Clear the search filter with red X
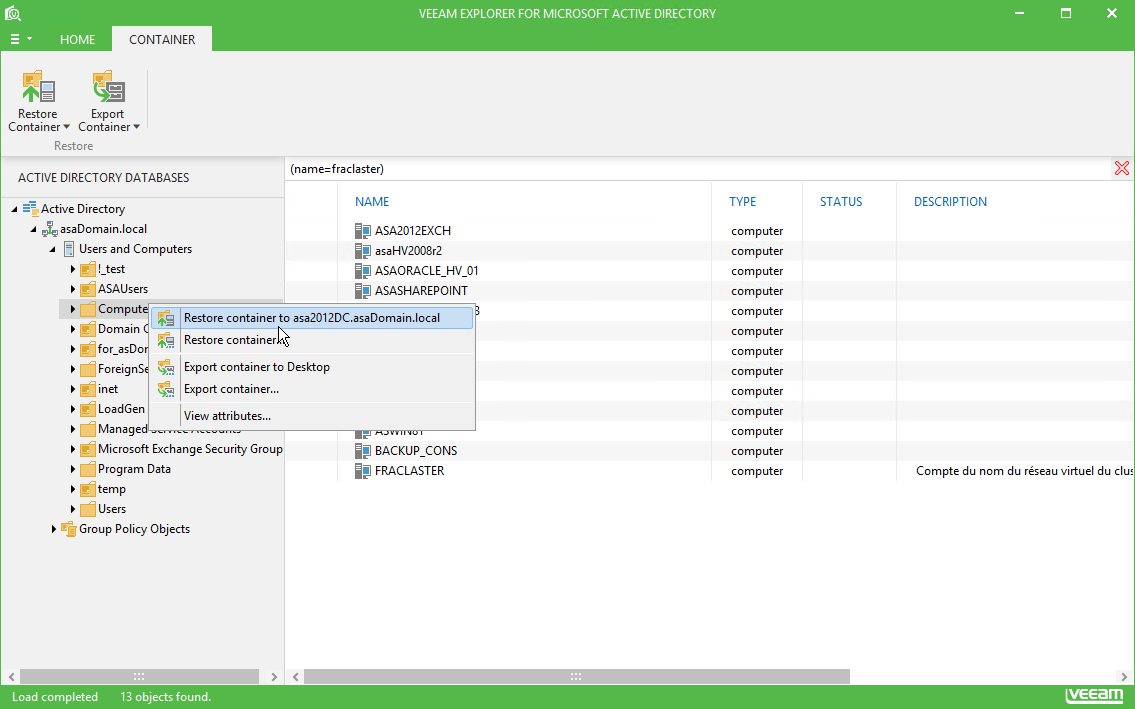This screenshot has width=1135, height=709. click(x=1122, y=169)
